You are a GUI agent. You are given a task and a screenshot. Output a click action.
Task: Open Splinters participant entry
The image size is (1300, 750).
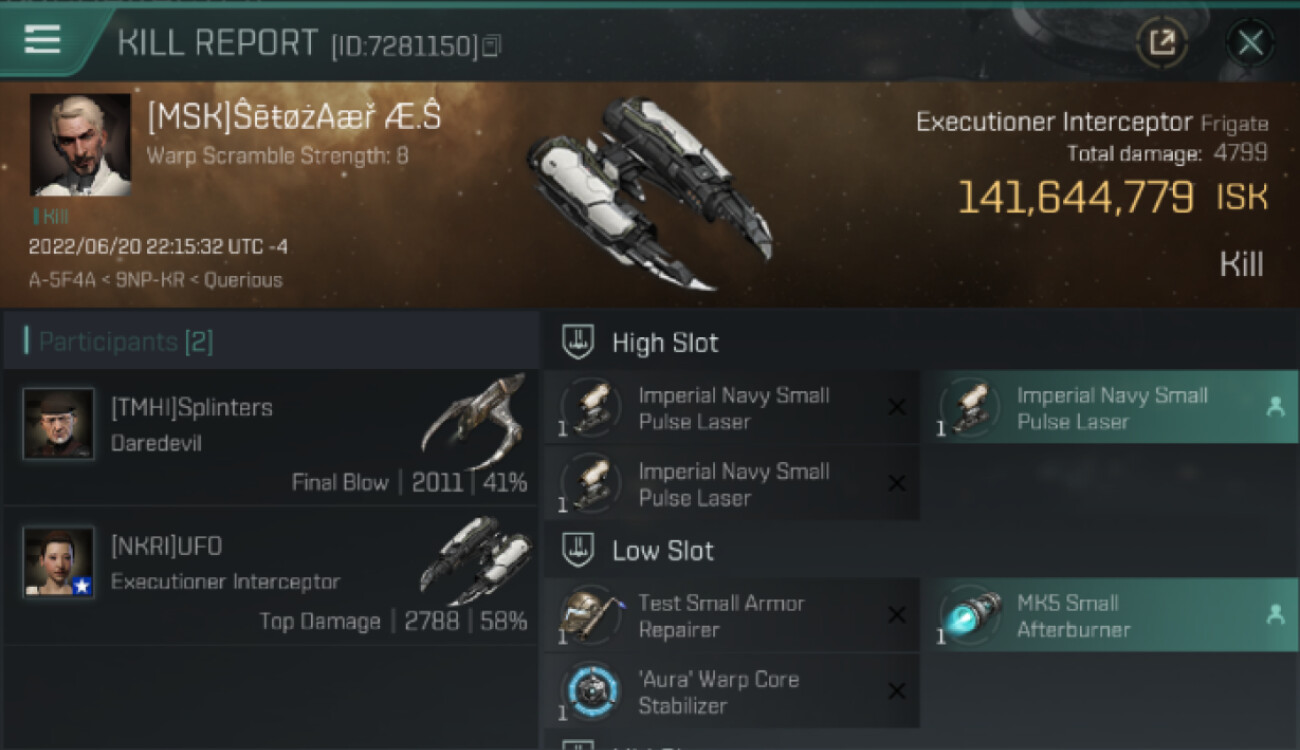270,436
